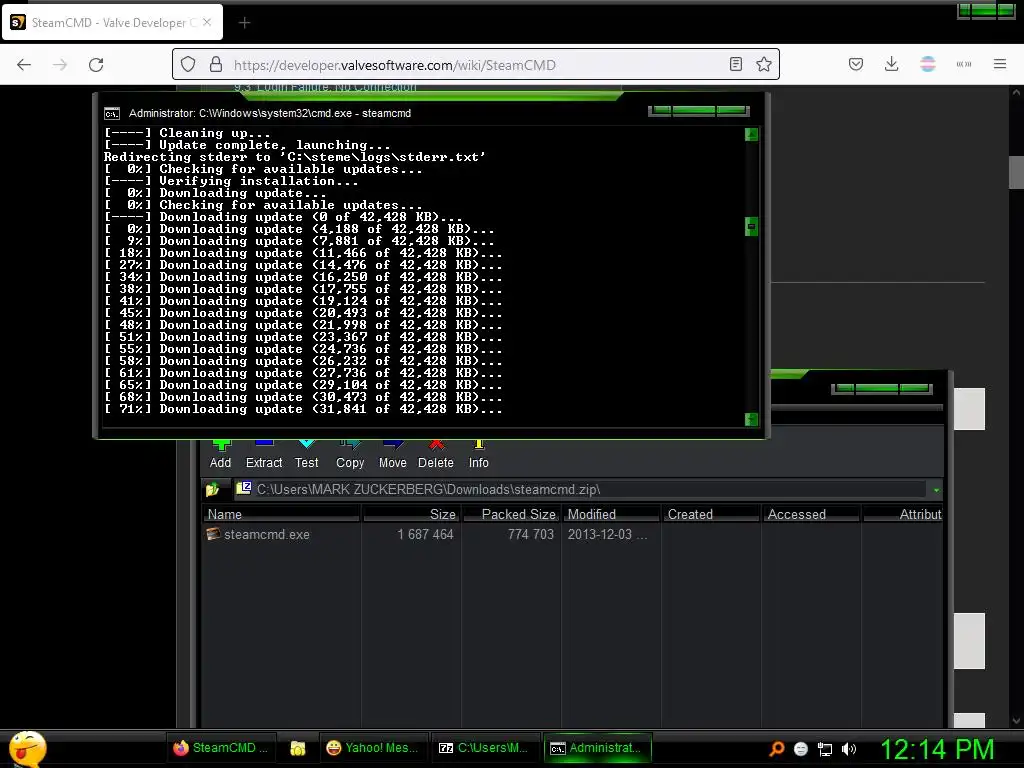Click the search magnifier tray icon
This screenshot has height=768, width=1024.
coord(776,749)
